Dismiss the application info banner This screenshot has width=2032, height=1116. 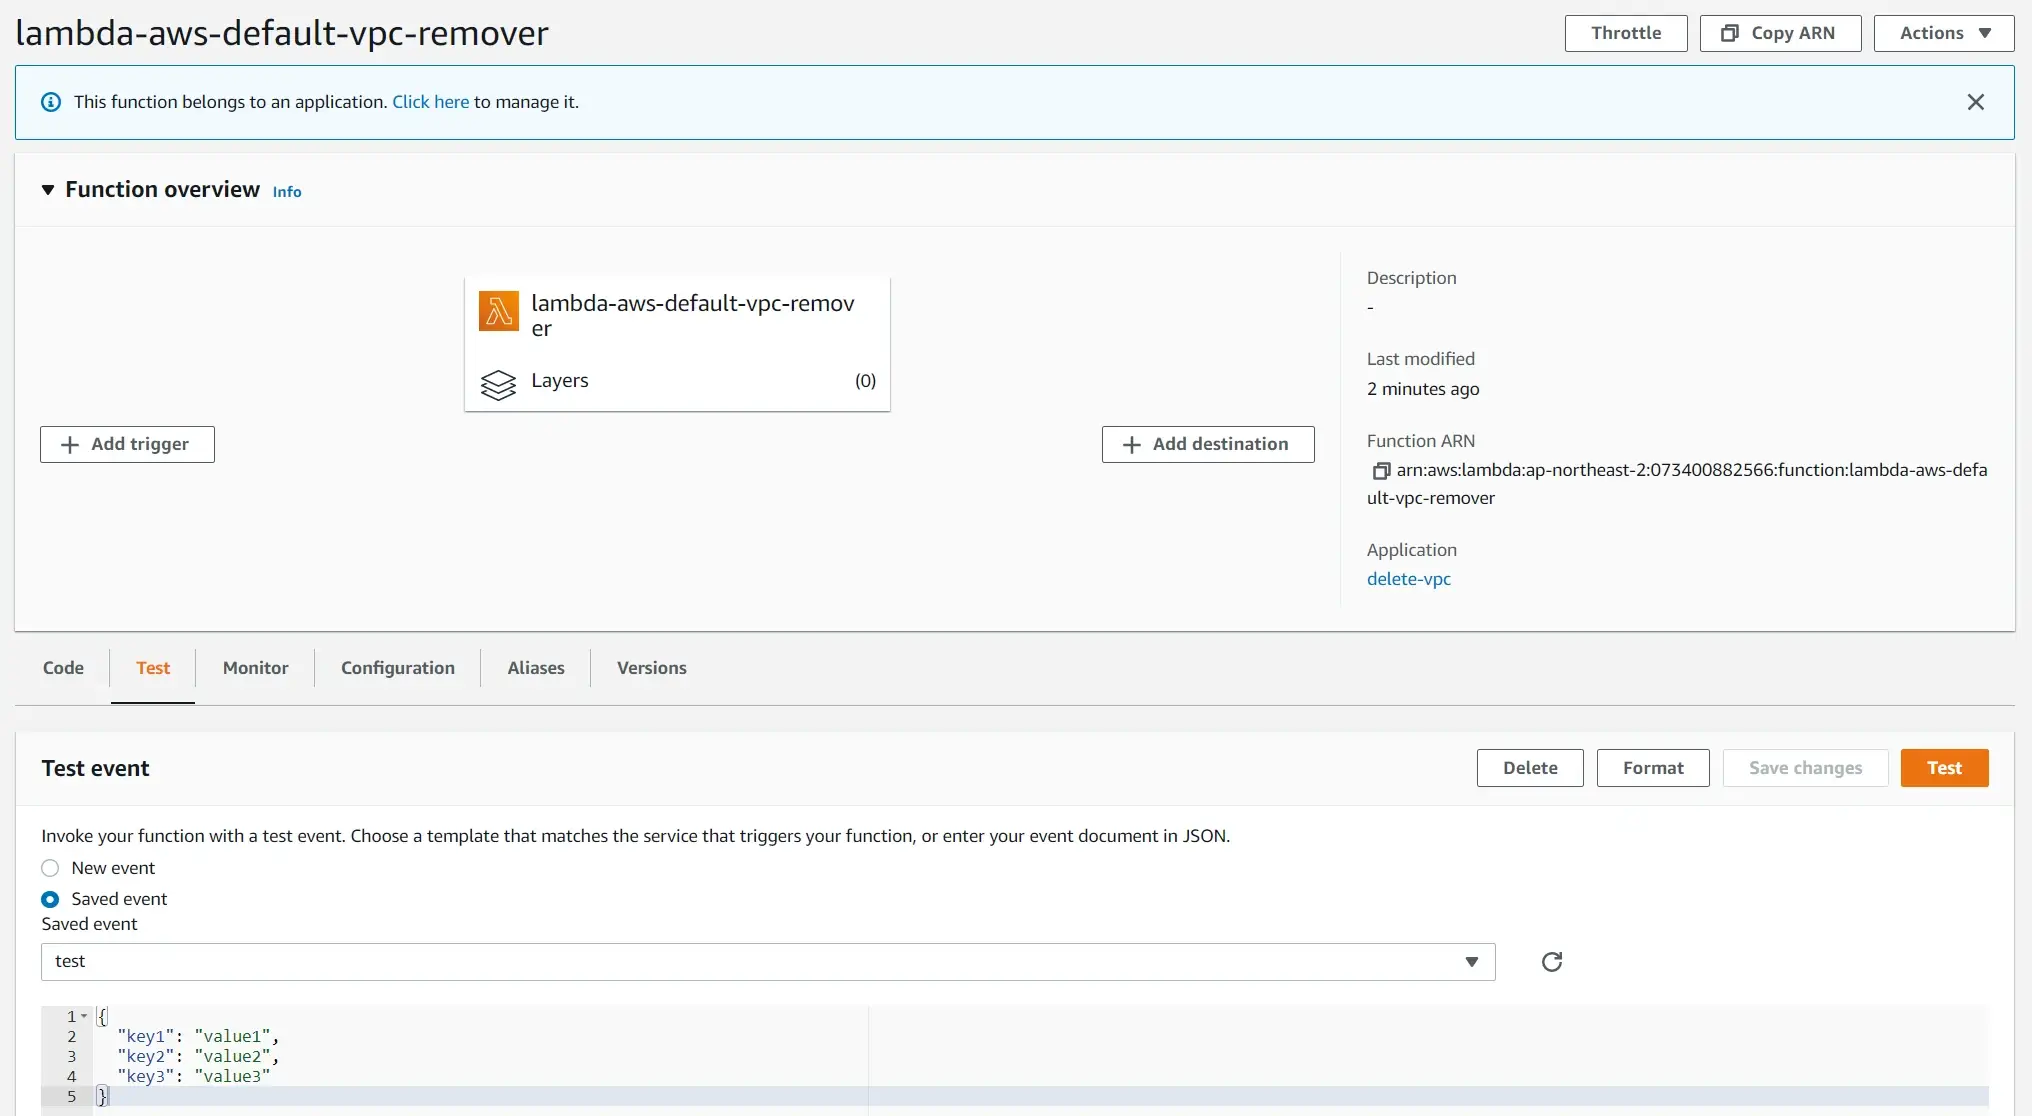point(1975,102)
